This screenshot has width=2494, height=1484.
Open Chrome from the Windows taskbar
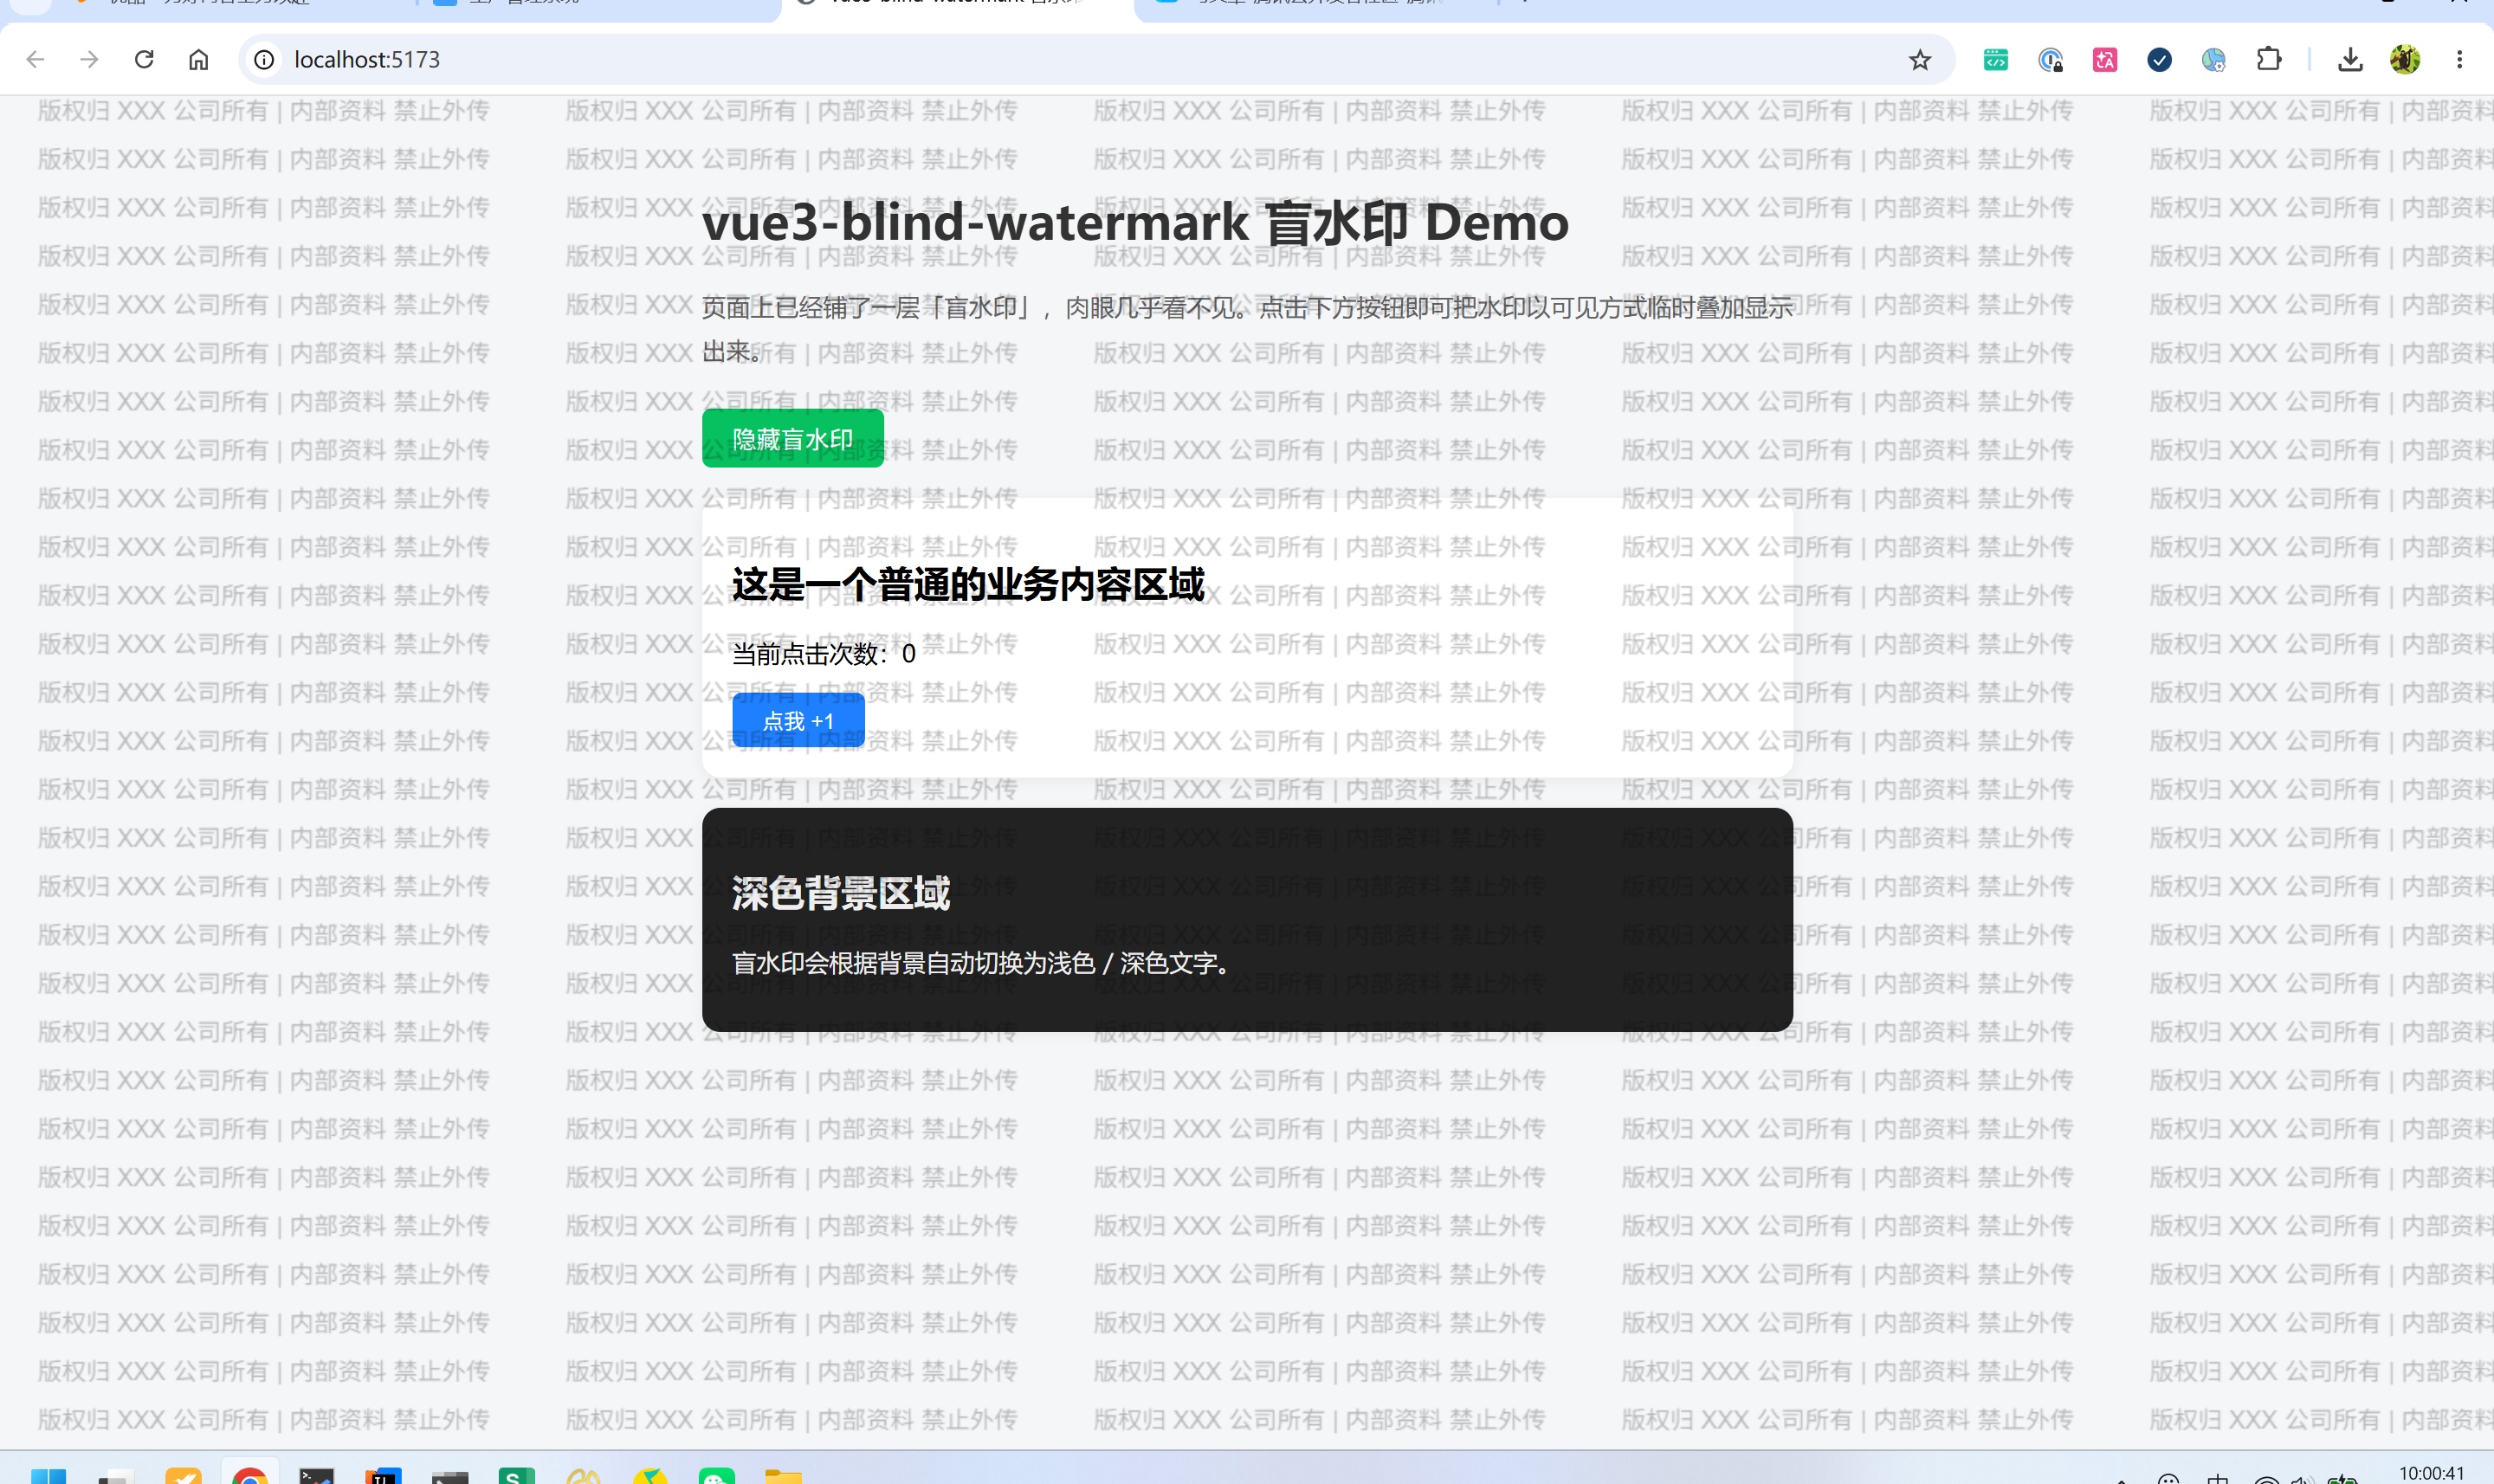click(249, 1475)
